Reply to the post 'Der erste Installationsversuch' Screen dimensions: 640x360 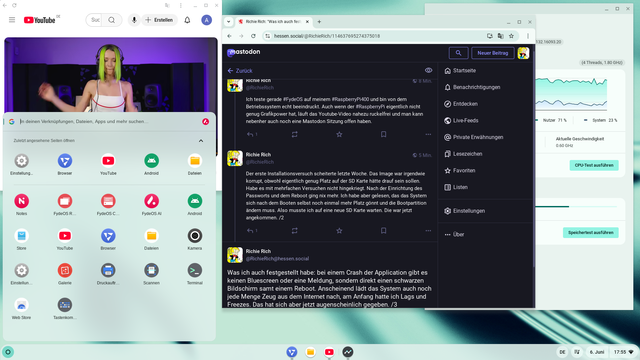click(x=250, y=231)
